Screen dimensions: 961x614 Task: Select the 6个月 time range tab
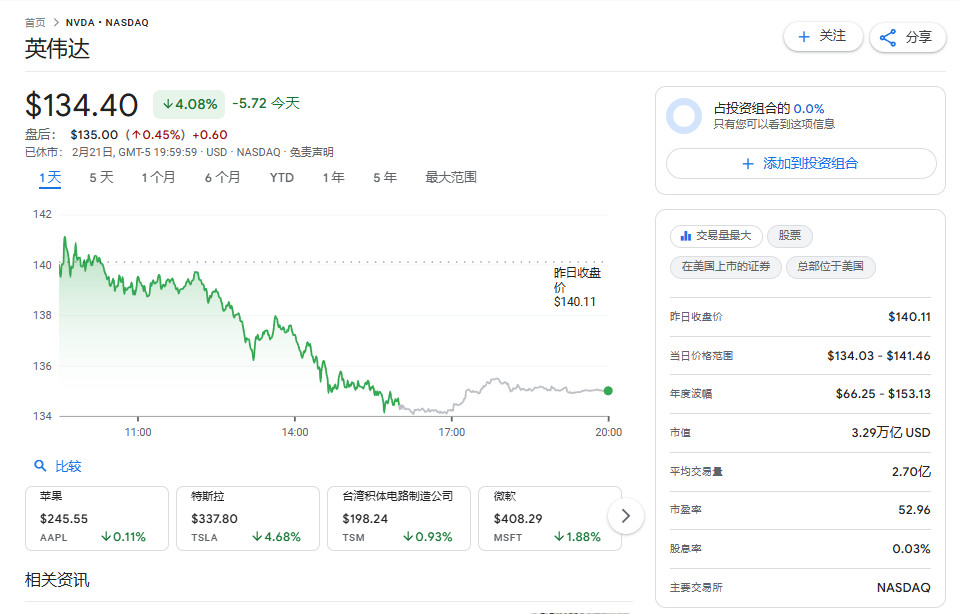point(222,178)
